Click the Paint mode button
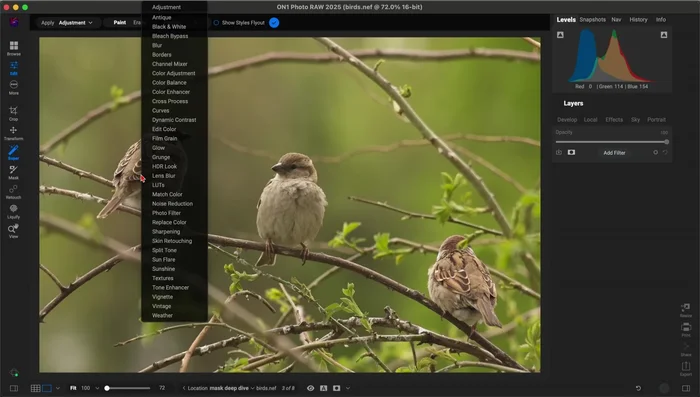 120,22
